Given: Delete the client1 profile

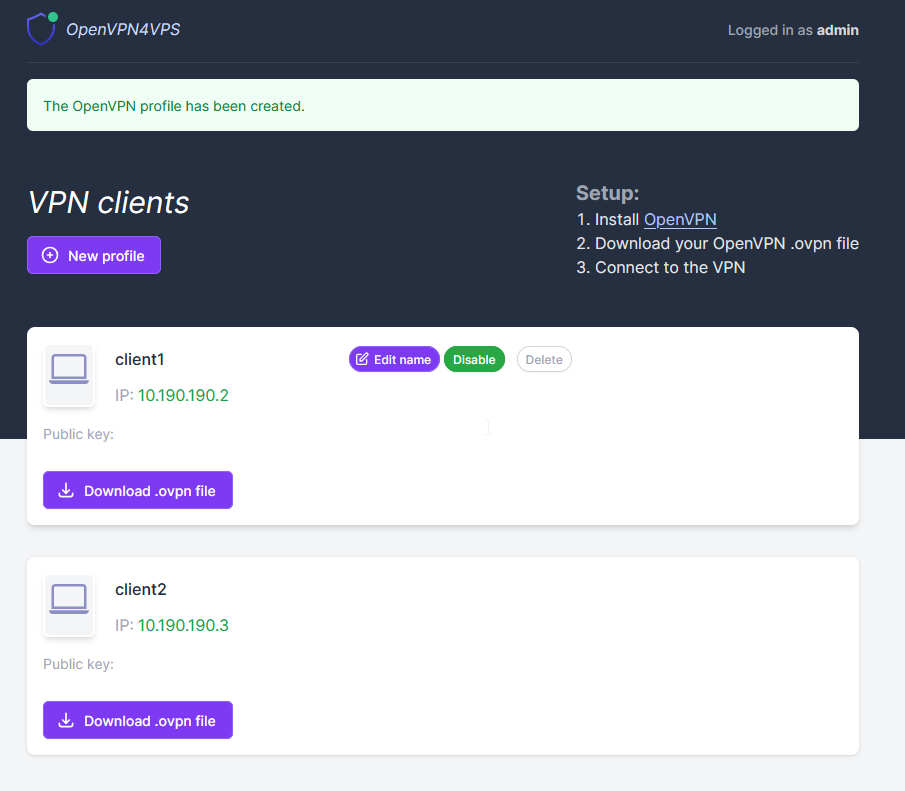Looking at the screenshot, I should [544, 359].
